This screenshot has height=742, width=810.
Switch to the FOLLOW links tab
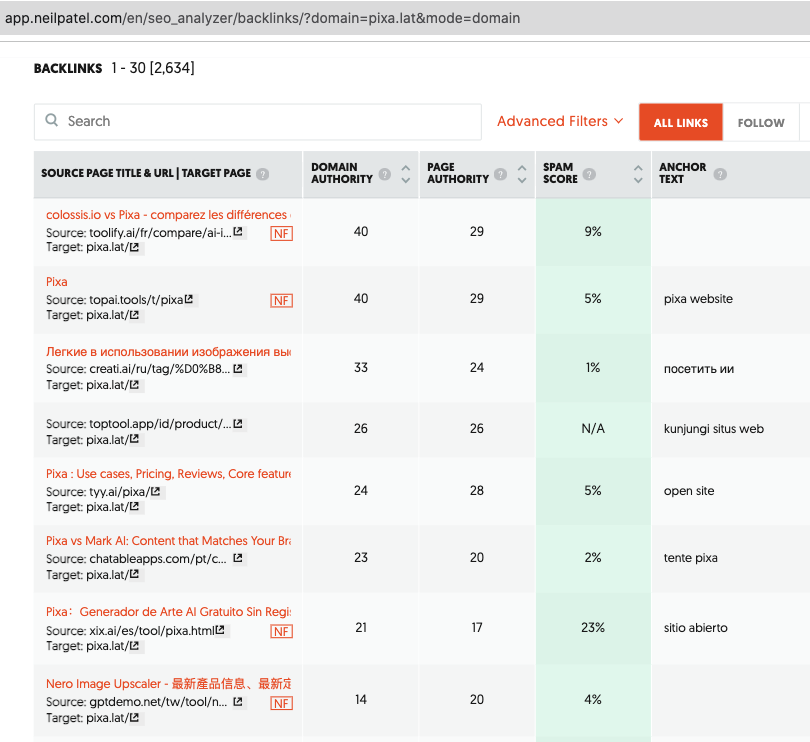(761, 122)
